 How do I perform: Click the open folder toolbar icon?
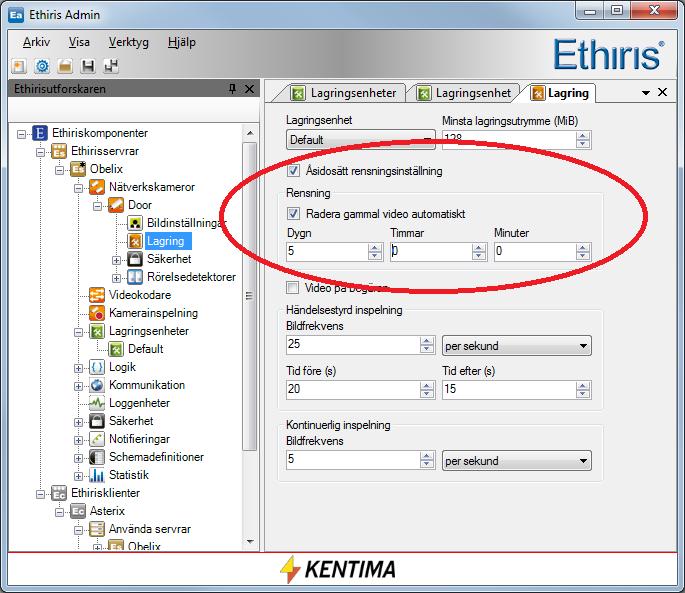coord(65,66)
